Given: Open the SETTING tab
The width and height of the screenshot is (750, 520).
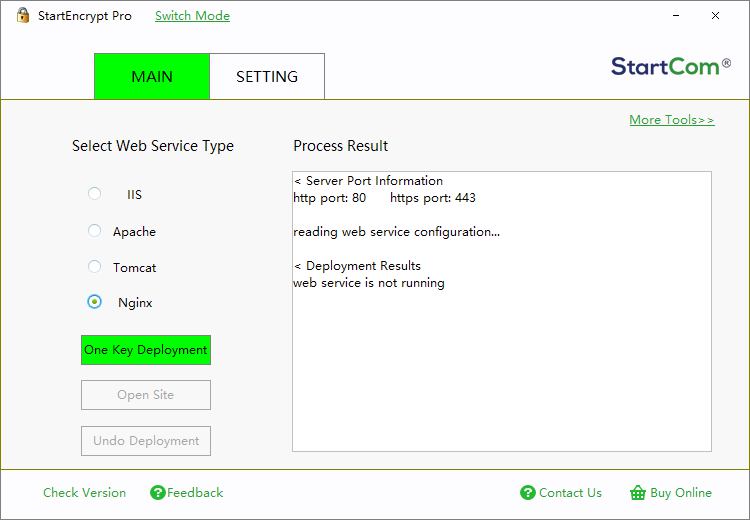Looking at the screenshot, I should [267, 77].
